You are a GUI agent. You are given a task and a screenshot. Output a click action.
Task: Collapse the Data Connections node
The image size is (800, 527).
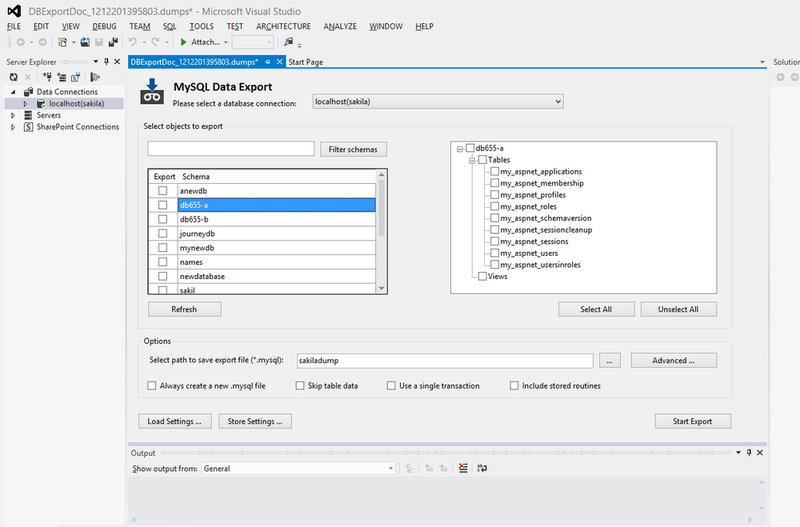[x=14, y=92]
